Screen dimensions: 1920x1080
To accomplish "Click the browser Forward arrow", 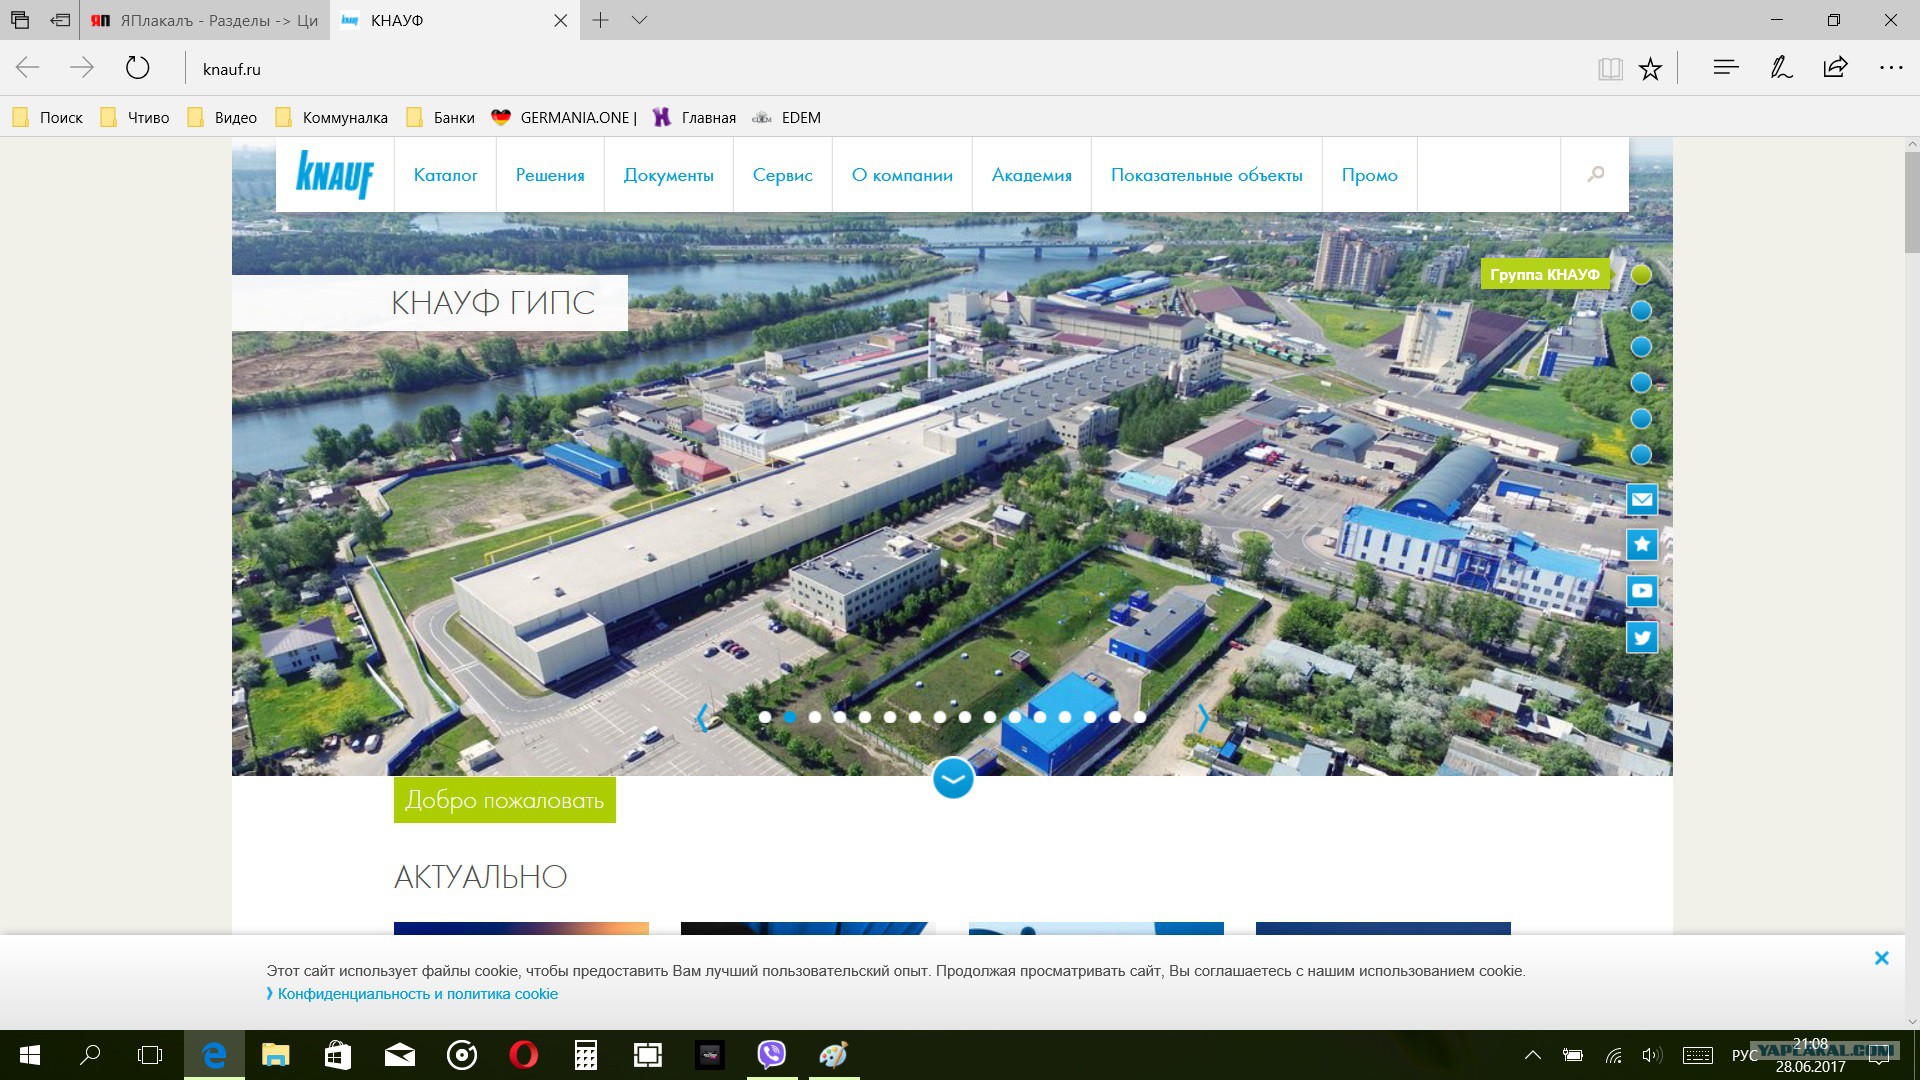I will pos(82,68).
